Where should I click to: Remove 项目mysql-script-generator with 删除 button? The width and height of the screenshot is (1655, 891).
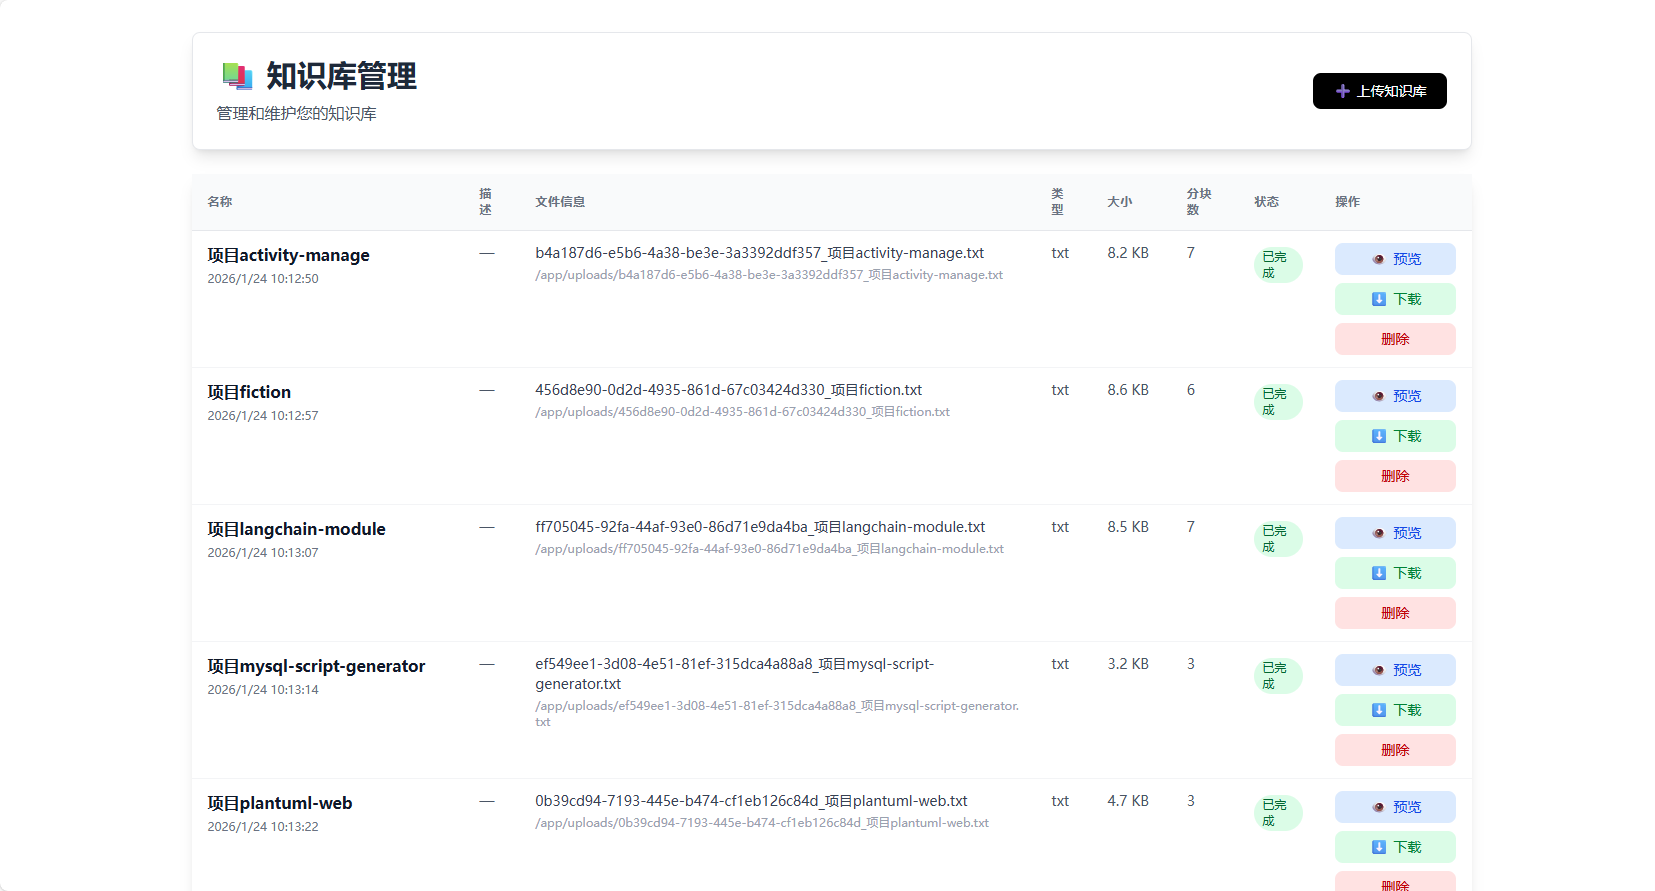(x=1394, y=750)
